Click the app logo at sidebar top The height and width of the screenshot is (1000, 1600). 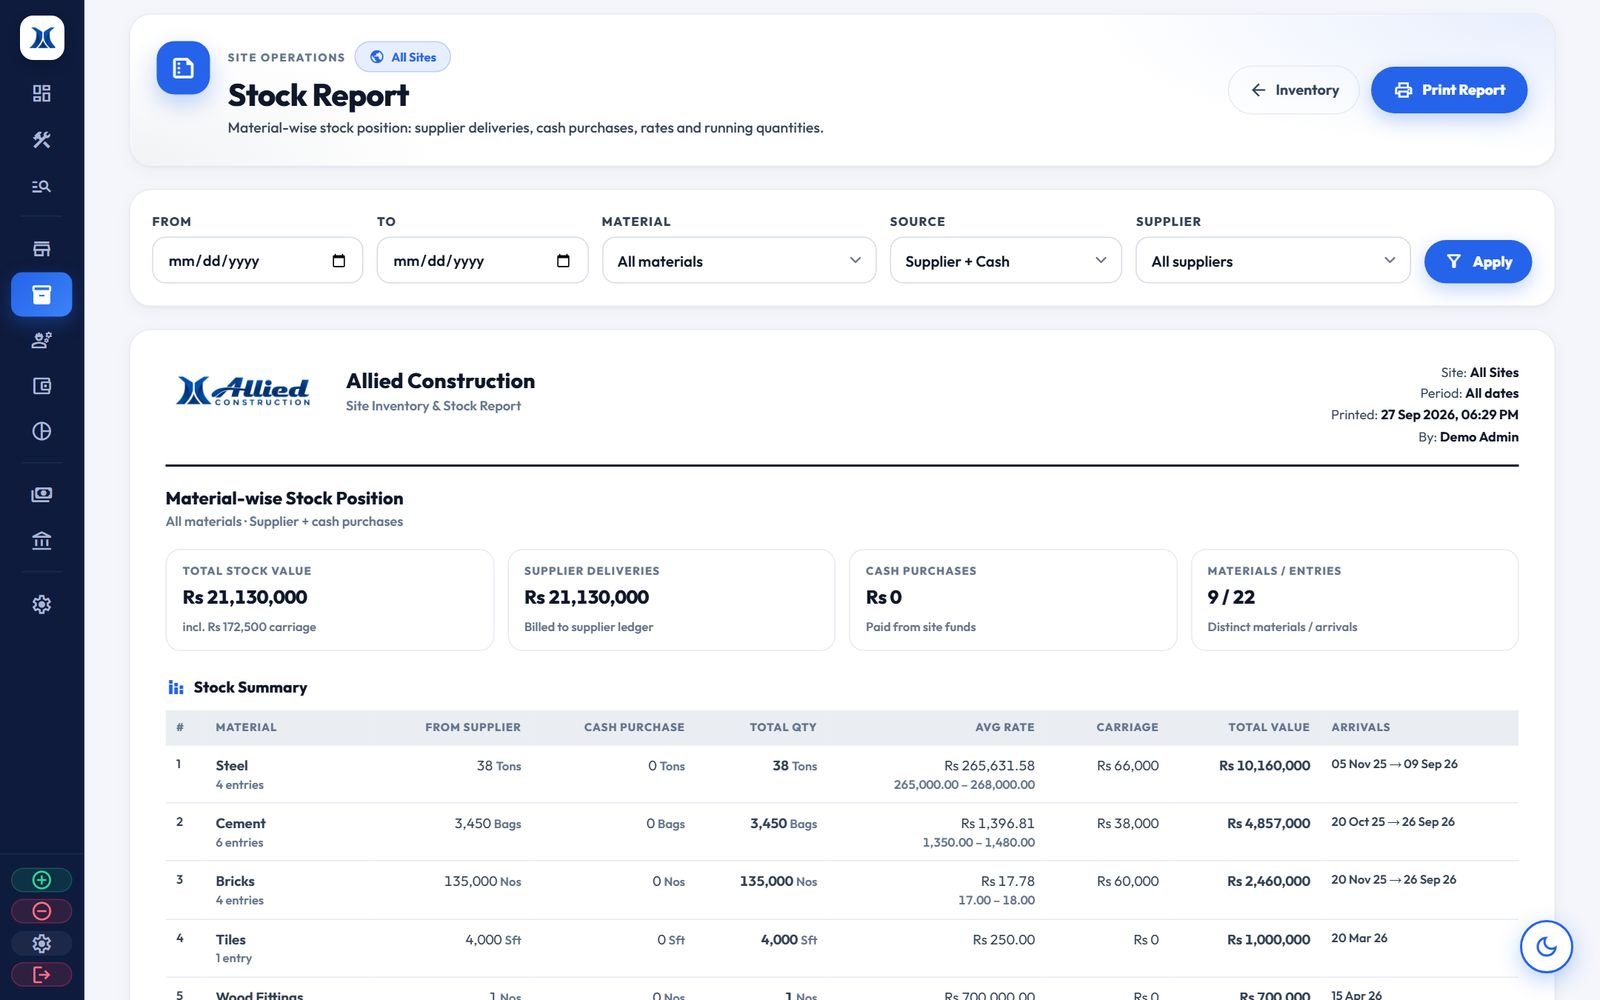point(42,38)
